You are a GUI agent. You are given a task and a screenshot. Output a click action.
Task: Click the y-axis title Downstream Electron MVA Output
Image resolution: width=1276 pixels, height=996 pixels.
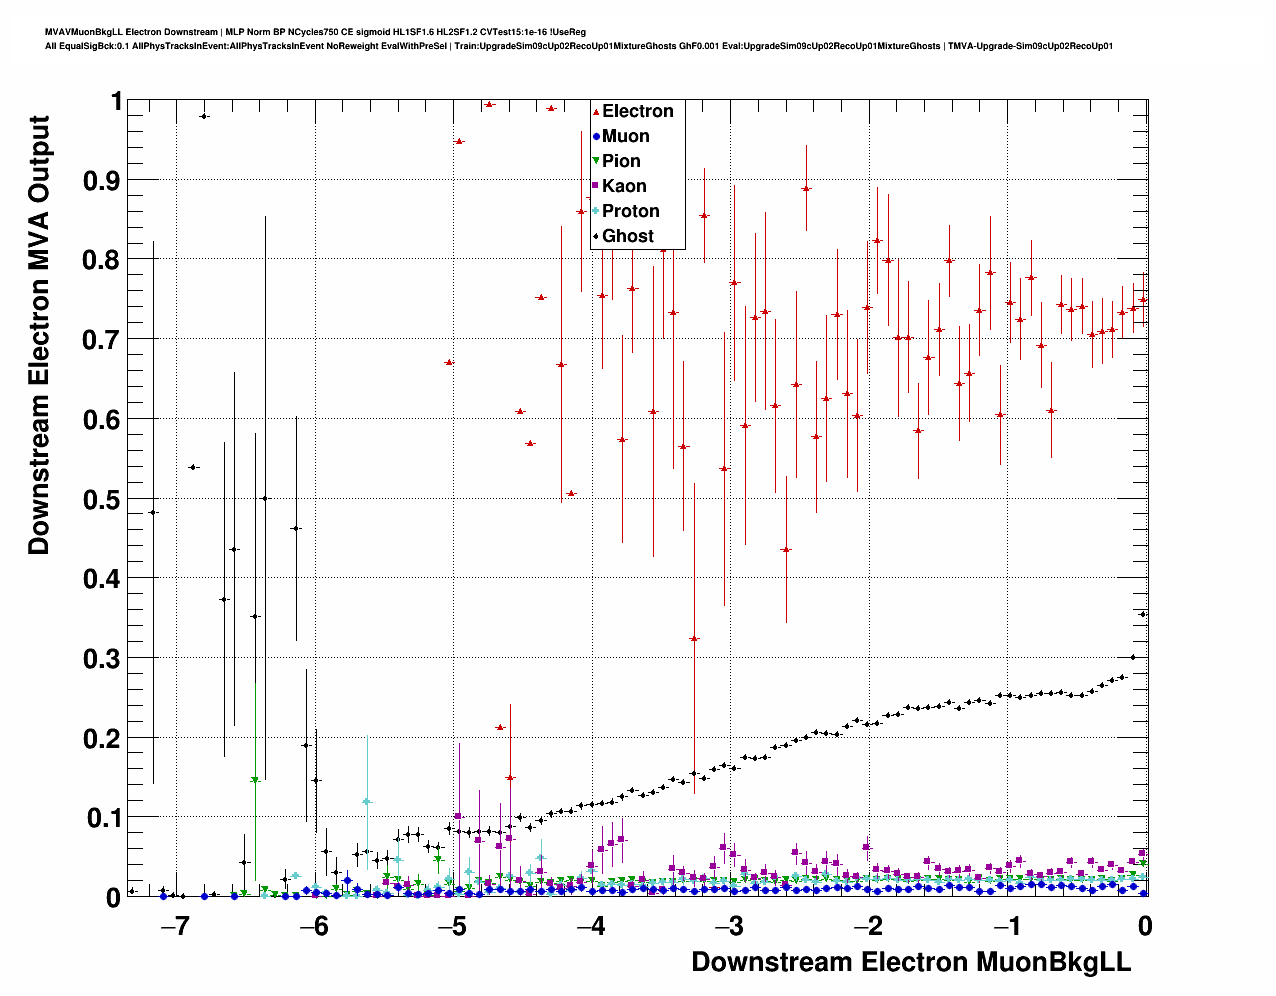[39, 335]
